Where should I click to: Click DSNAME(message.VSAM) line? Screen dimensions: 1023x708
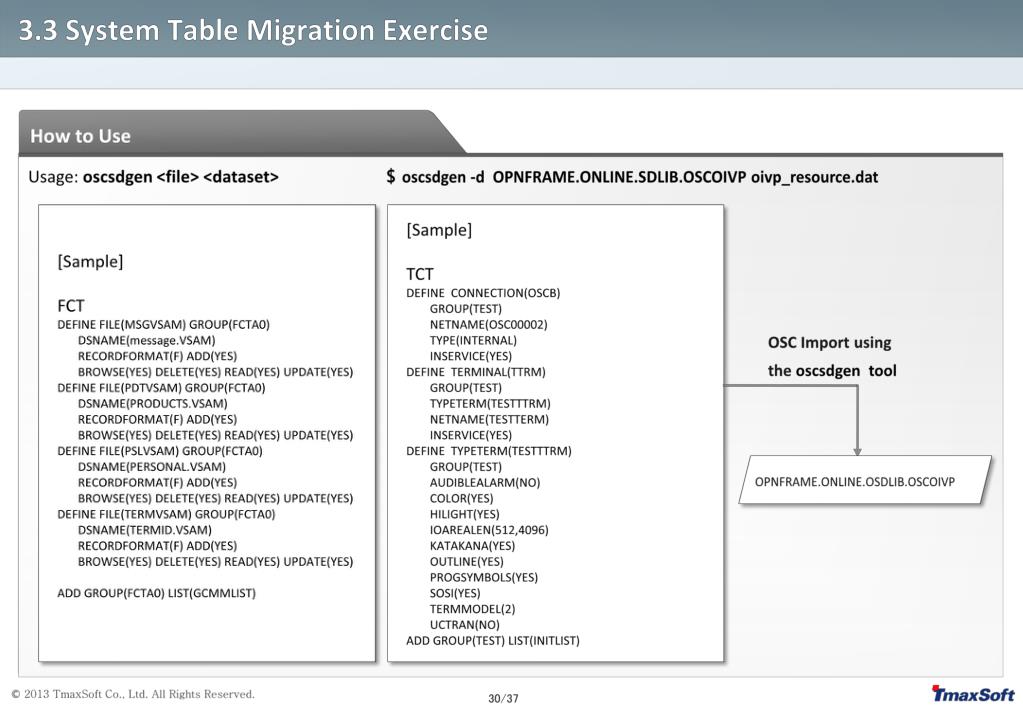(146, 340)
